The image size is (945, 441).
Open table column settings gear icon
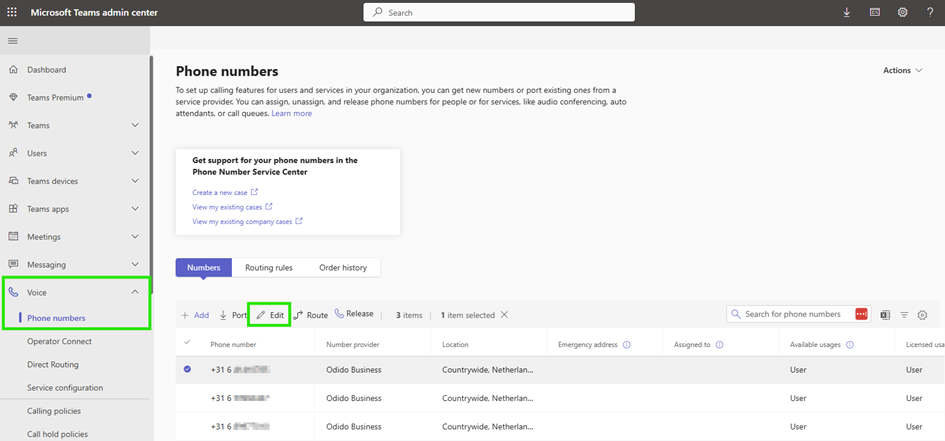click(922, 315)
